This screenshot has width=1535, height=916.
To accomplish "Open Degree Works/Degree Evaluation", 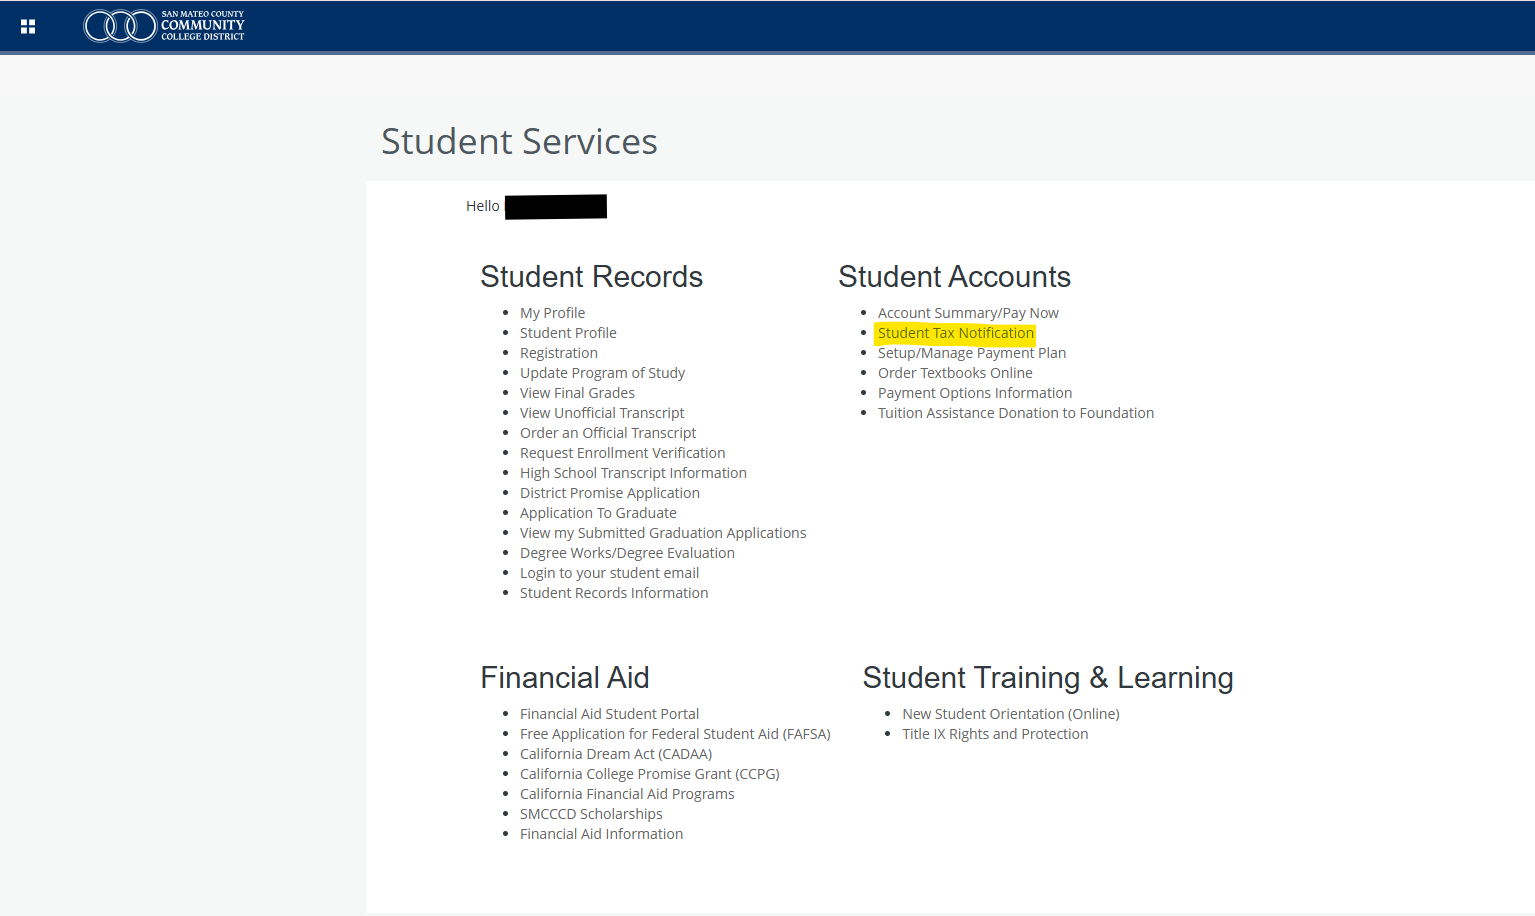I will pos(627,553).
